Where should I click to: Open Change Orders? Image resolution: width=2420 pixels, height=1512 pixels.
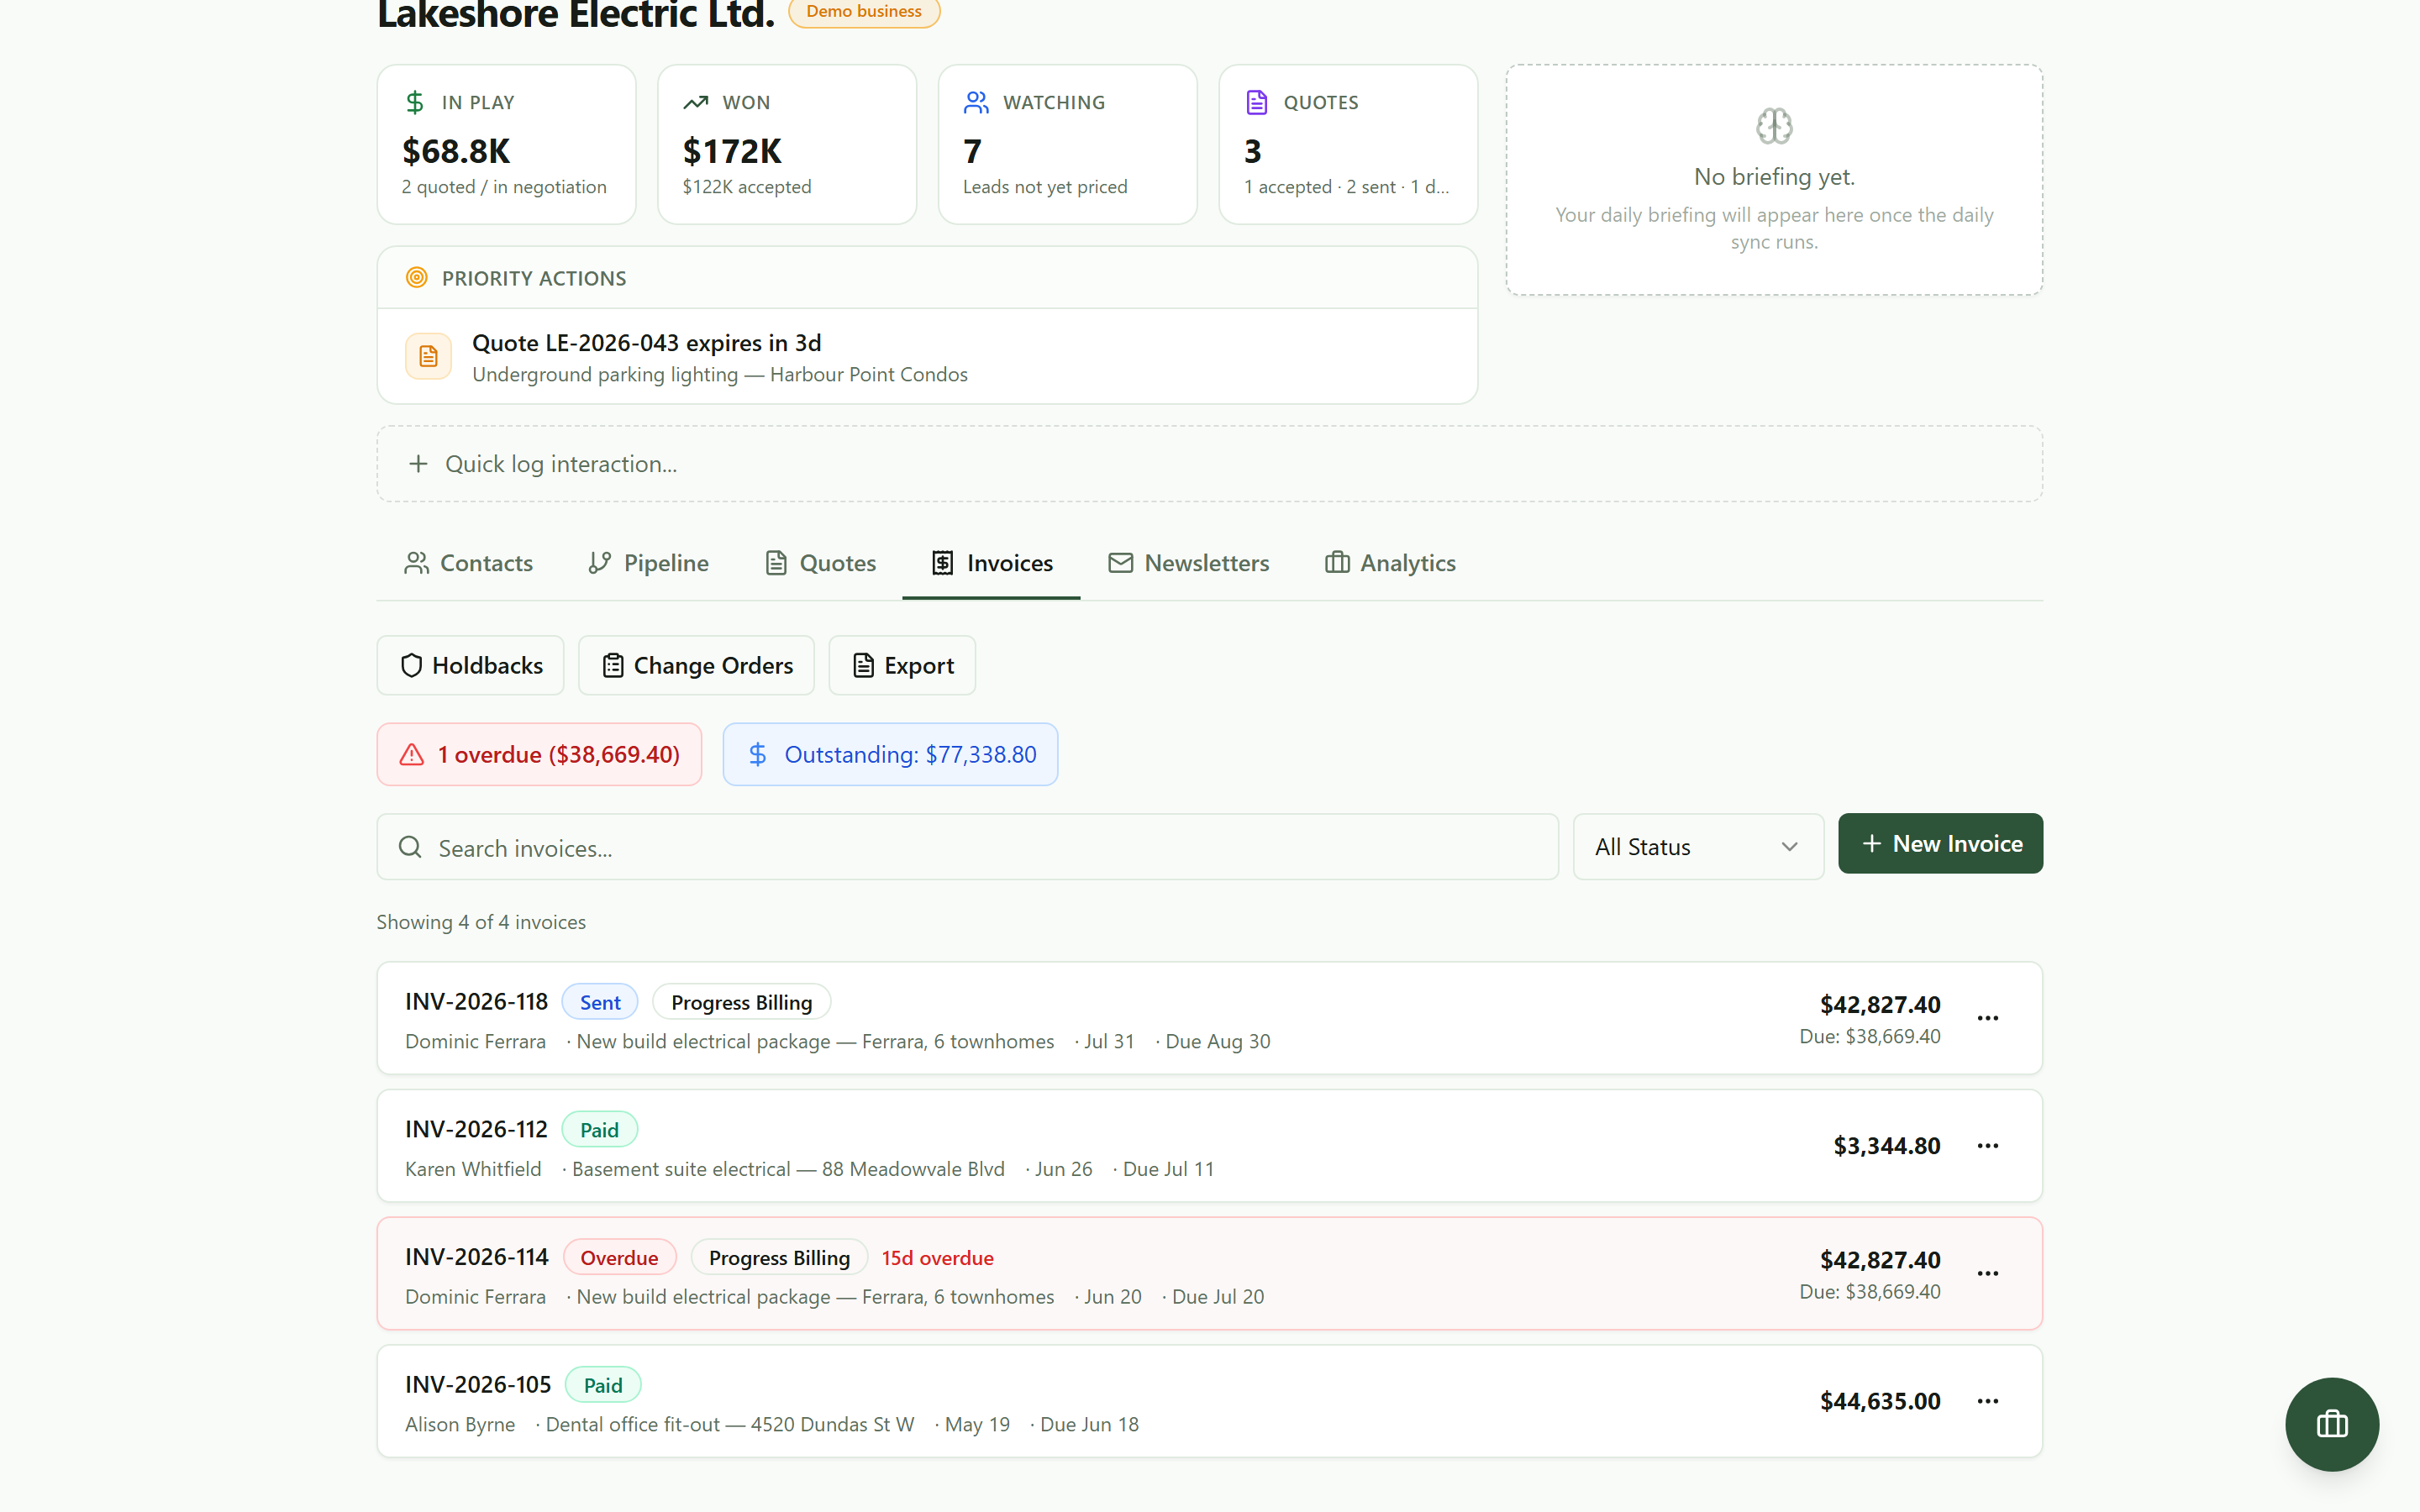(696, 665)
